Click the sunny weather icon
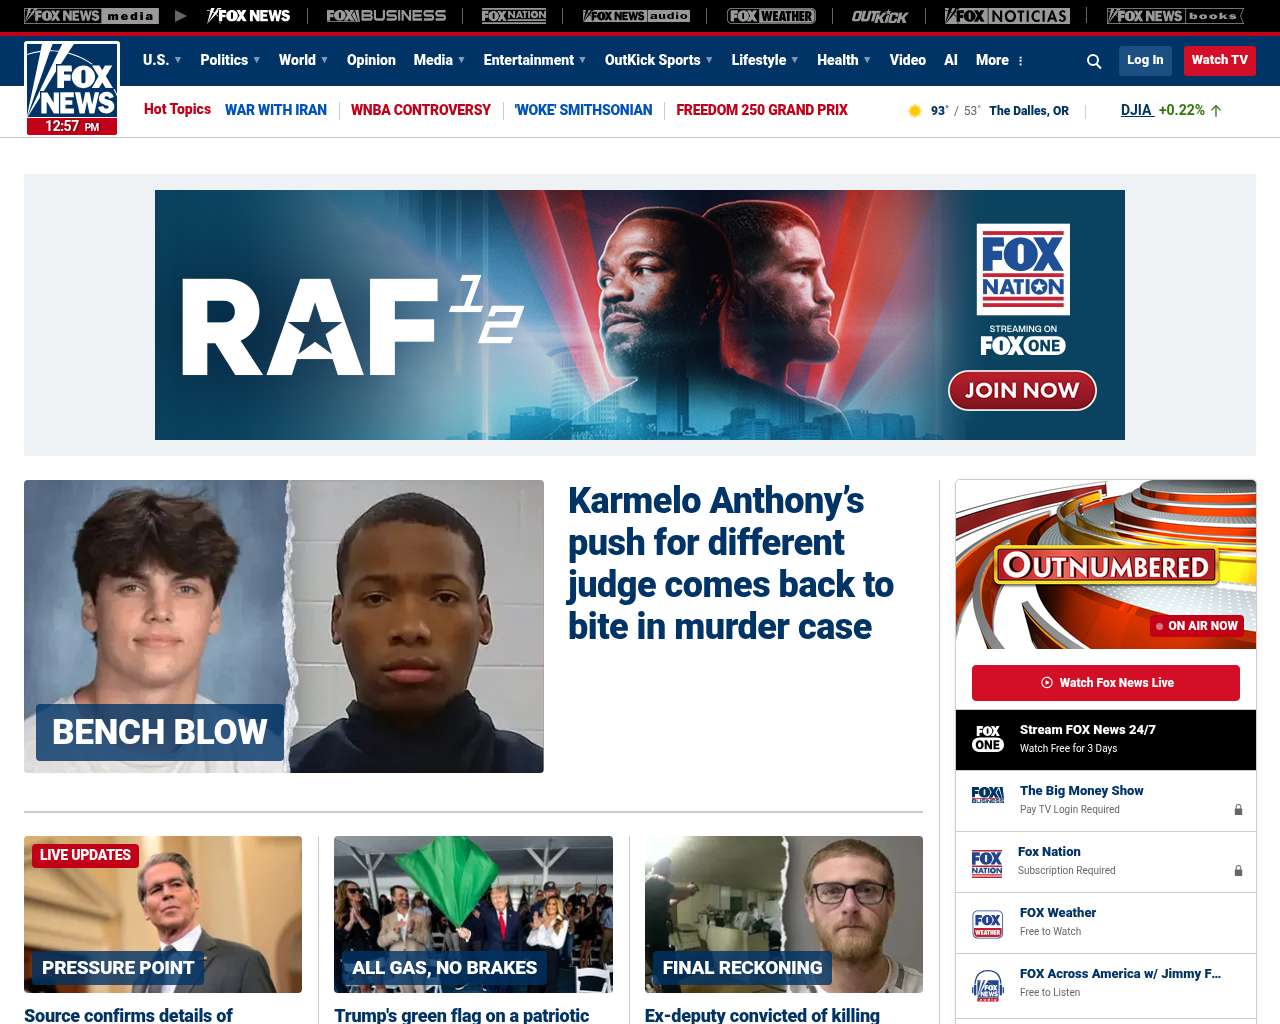The image size is (1280, 1024). (x=914, y=111)
